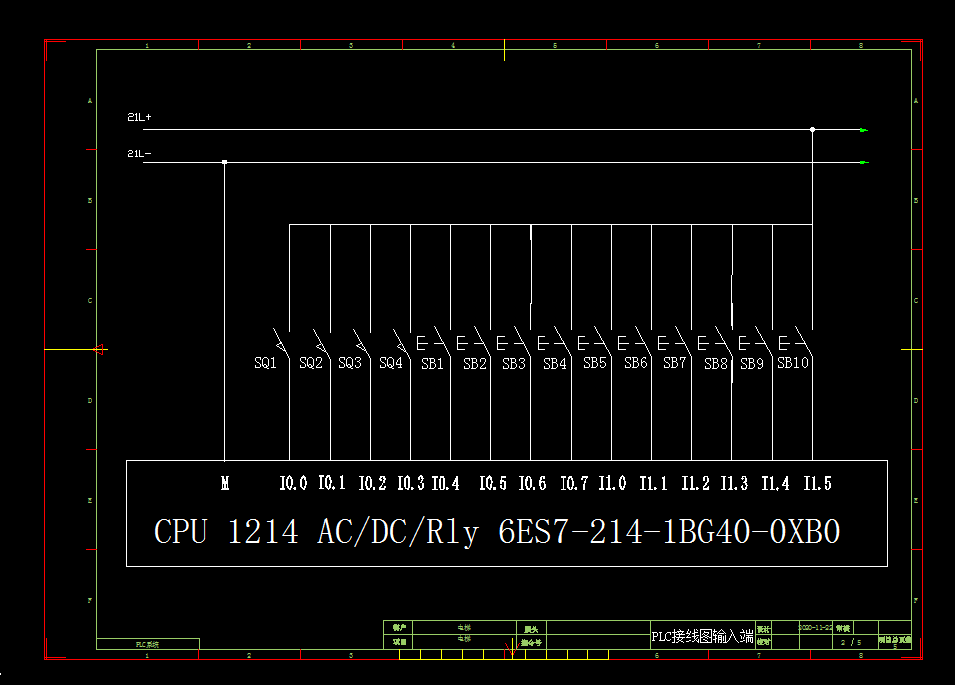Viewport: 955px width, 685px height.
Task: Select the I1.1 input terminal label
Action: coord(654,483)
